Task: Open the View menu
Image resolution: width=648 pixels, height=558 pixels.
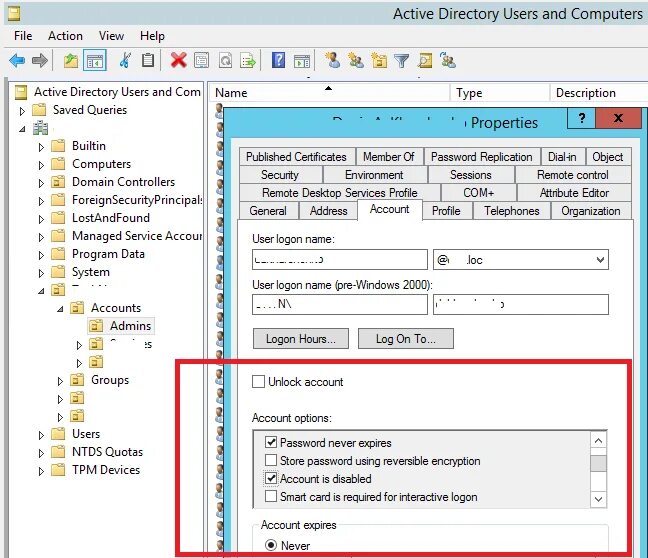Action: (111, 36)
